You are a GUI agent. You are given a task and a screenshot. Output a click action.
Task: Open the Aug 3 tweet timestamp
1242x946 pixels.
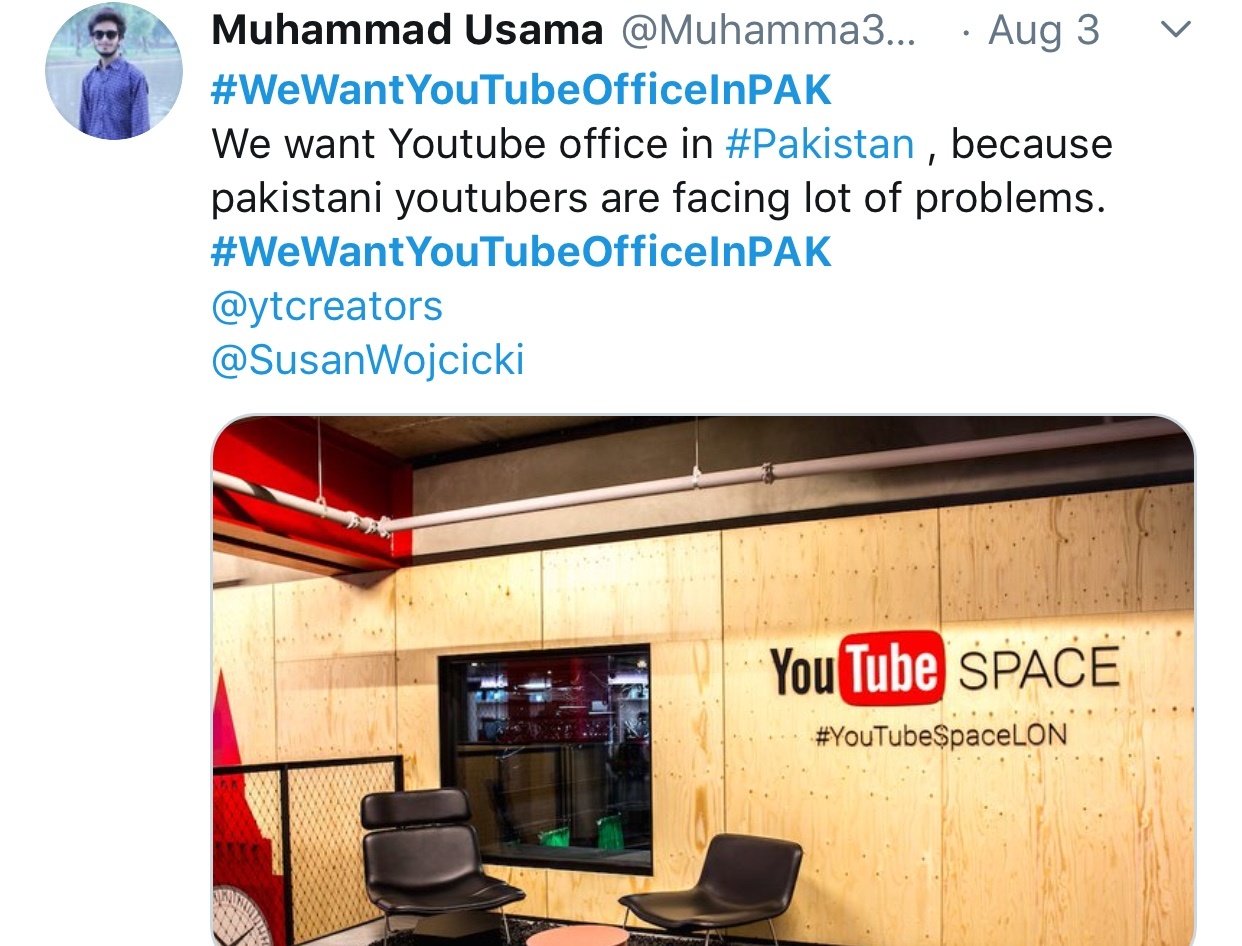click(1044, 30)
